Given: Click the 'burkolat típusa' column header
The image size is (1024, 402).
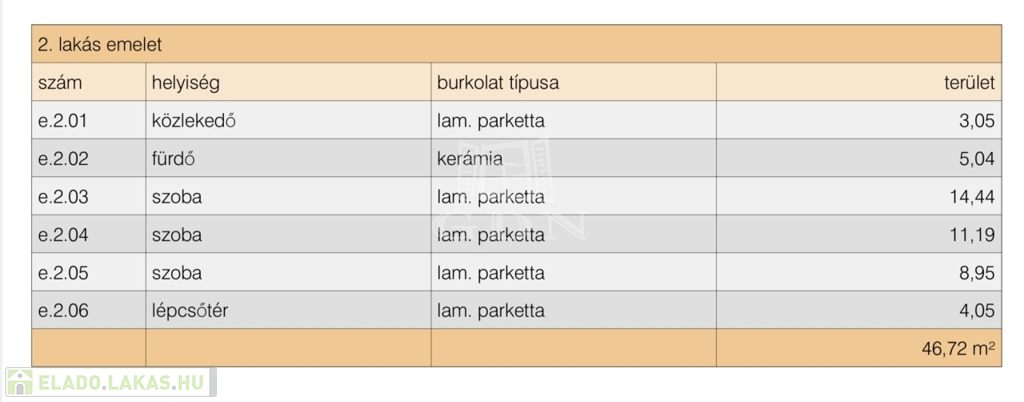Looking at the screenshot, I should [x=497, y=83].
